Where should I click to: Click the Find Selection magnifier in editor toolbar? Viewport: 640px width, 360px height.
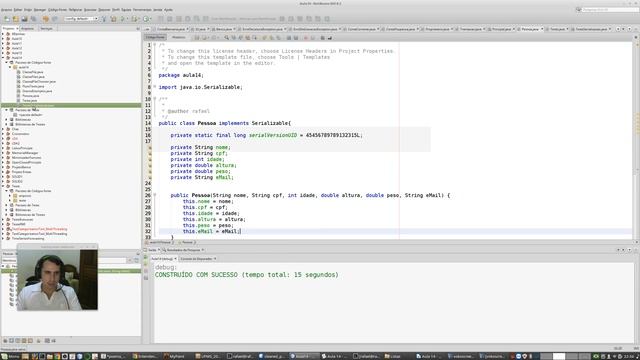[x=227, y=38]
